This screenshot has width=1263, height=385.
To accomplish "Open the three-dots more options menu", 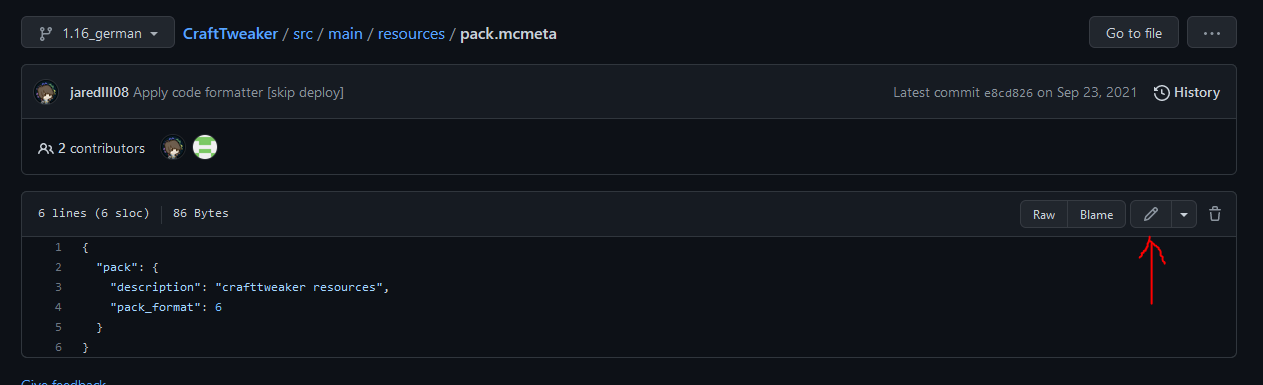I will [1212, 33].
